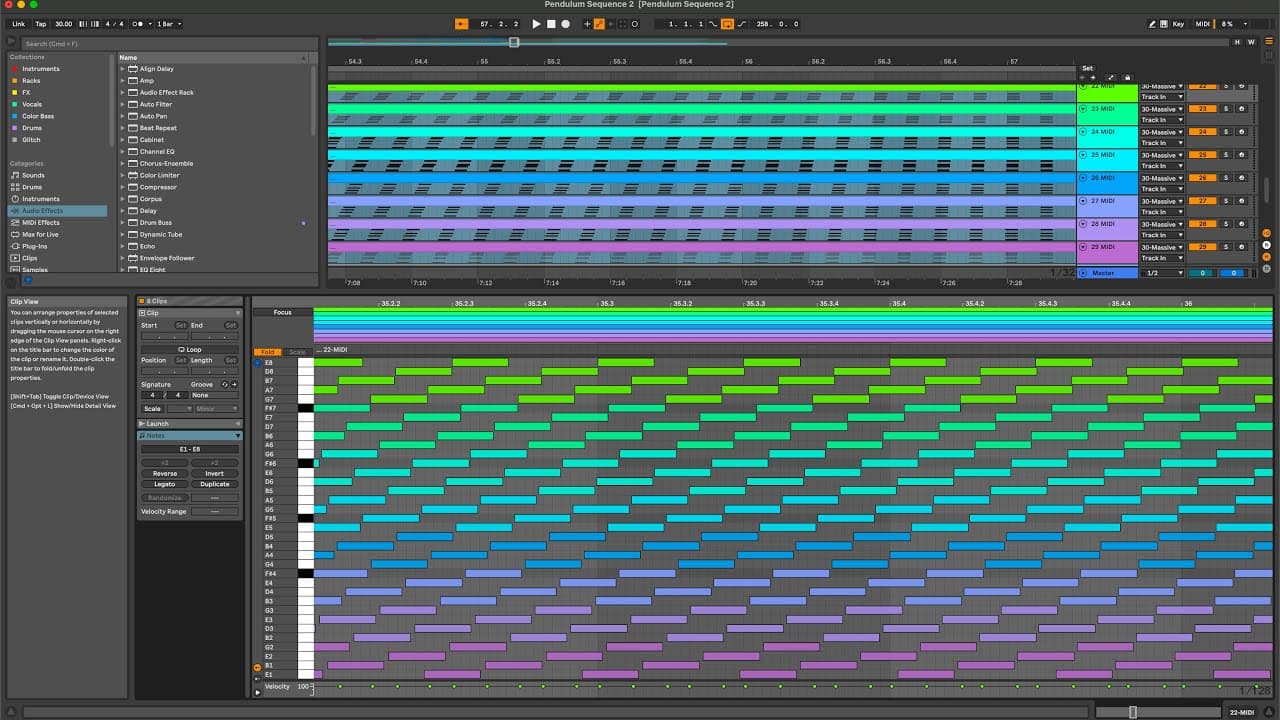Expand the Auto Filter device folder
The image size is (1280, 720).
(x=123, y=104)
